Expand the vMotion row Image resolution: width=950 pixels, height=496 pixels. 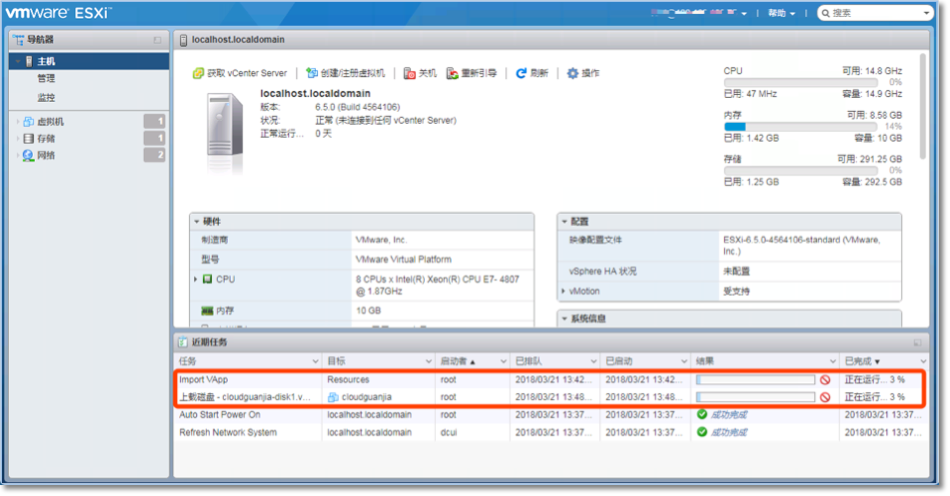pyautogui.click(x=563, y=291)
